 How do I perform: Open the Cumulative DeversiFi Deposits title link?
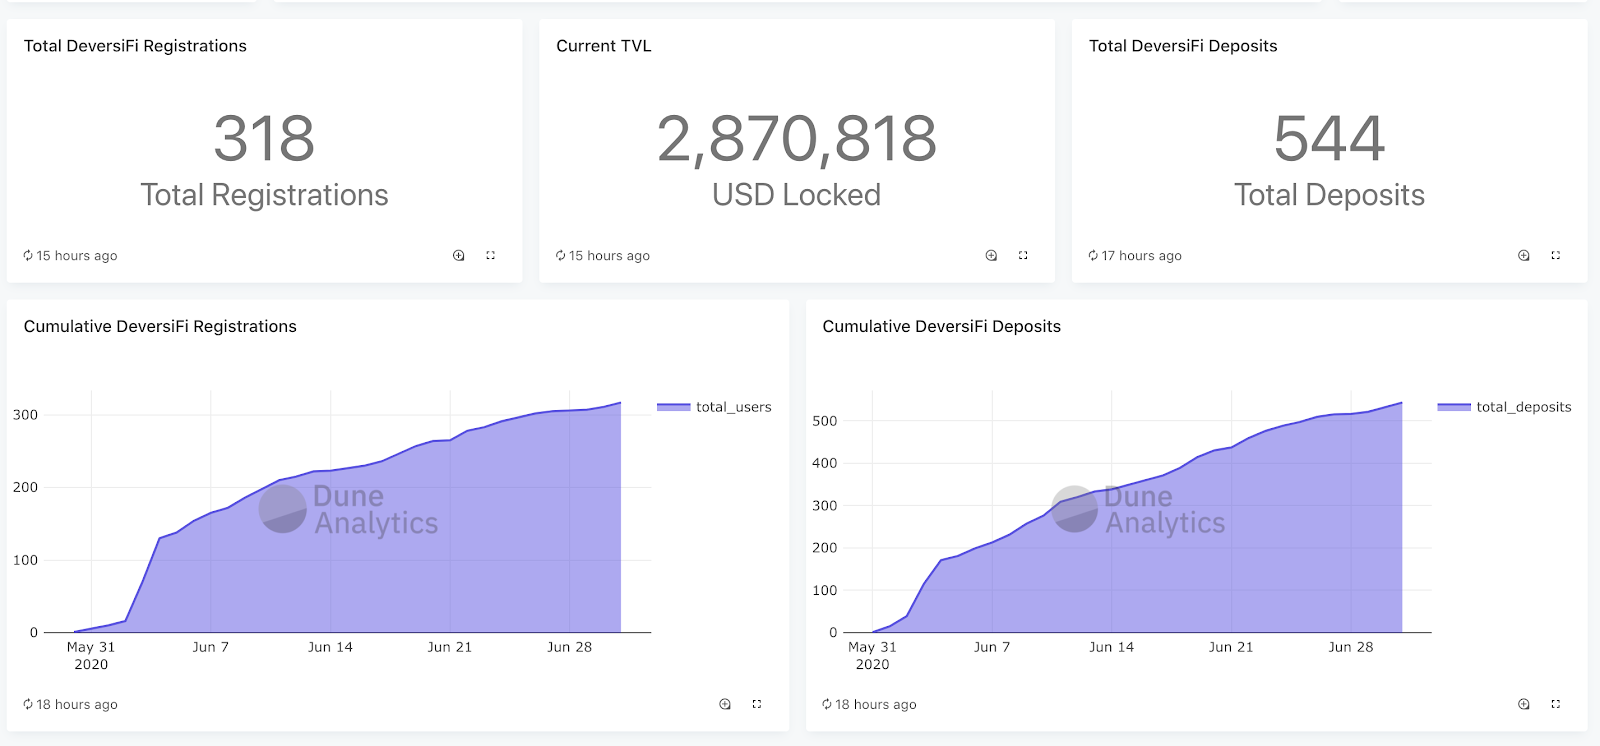click(942, 326)
